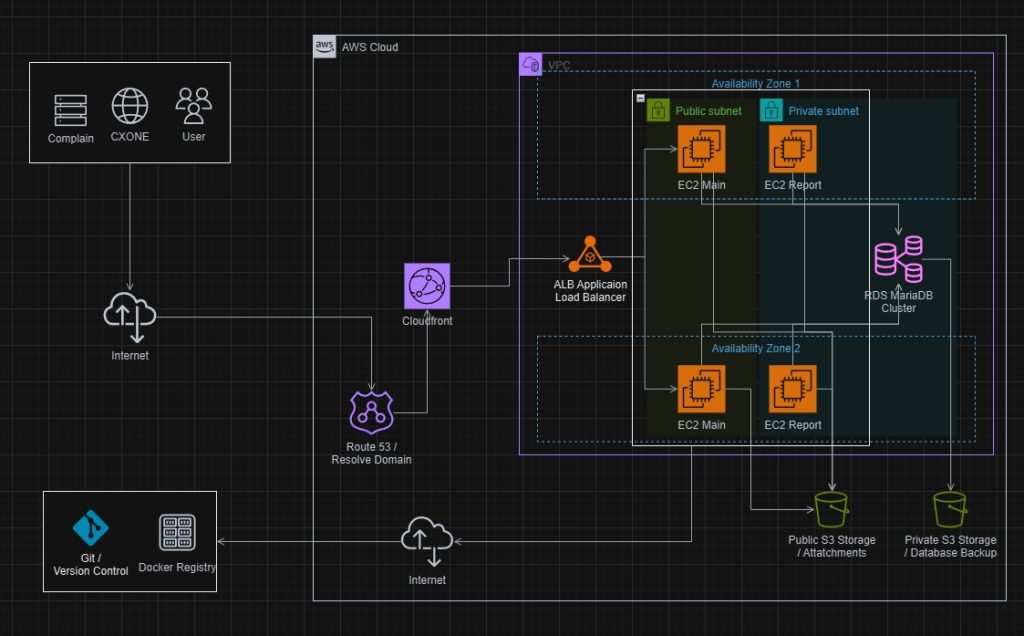
Task: Click the CXONE globe icon
Action: point(130,105)
